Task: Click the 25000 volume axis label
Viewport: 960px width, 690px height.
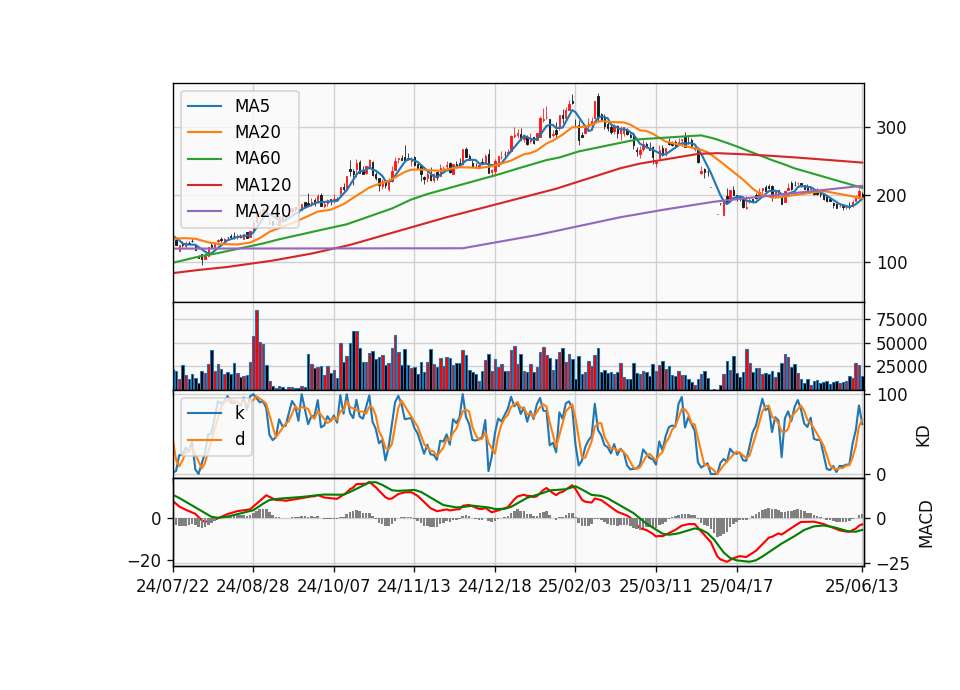Action: [x=901, y=367]
